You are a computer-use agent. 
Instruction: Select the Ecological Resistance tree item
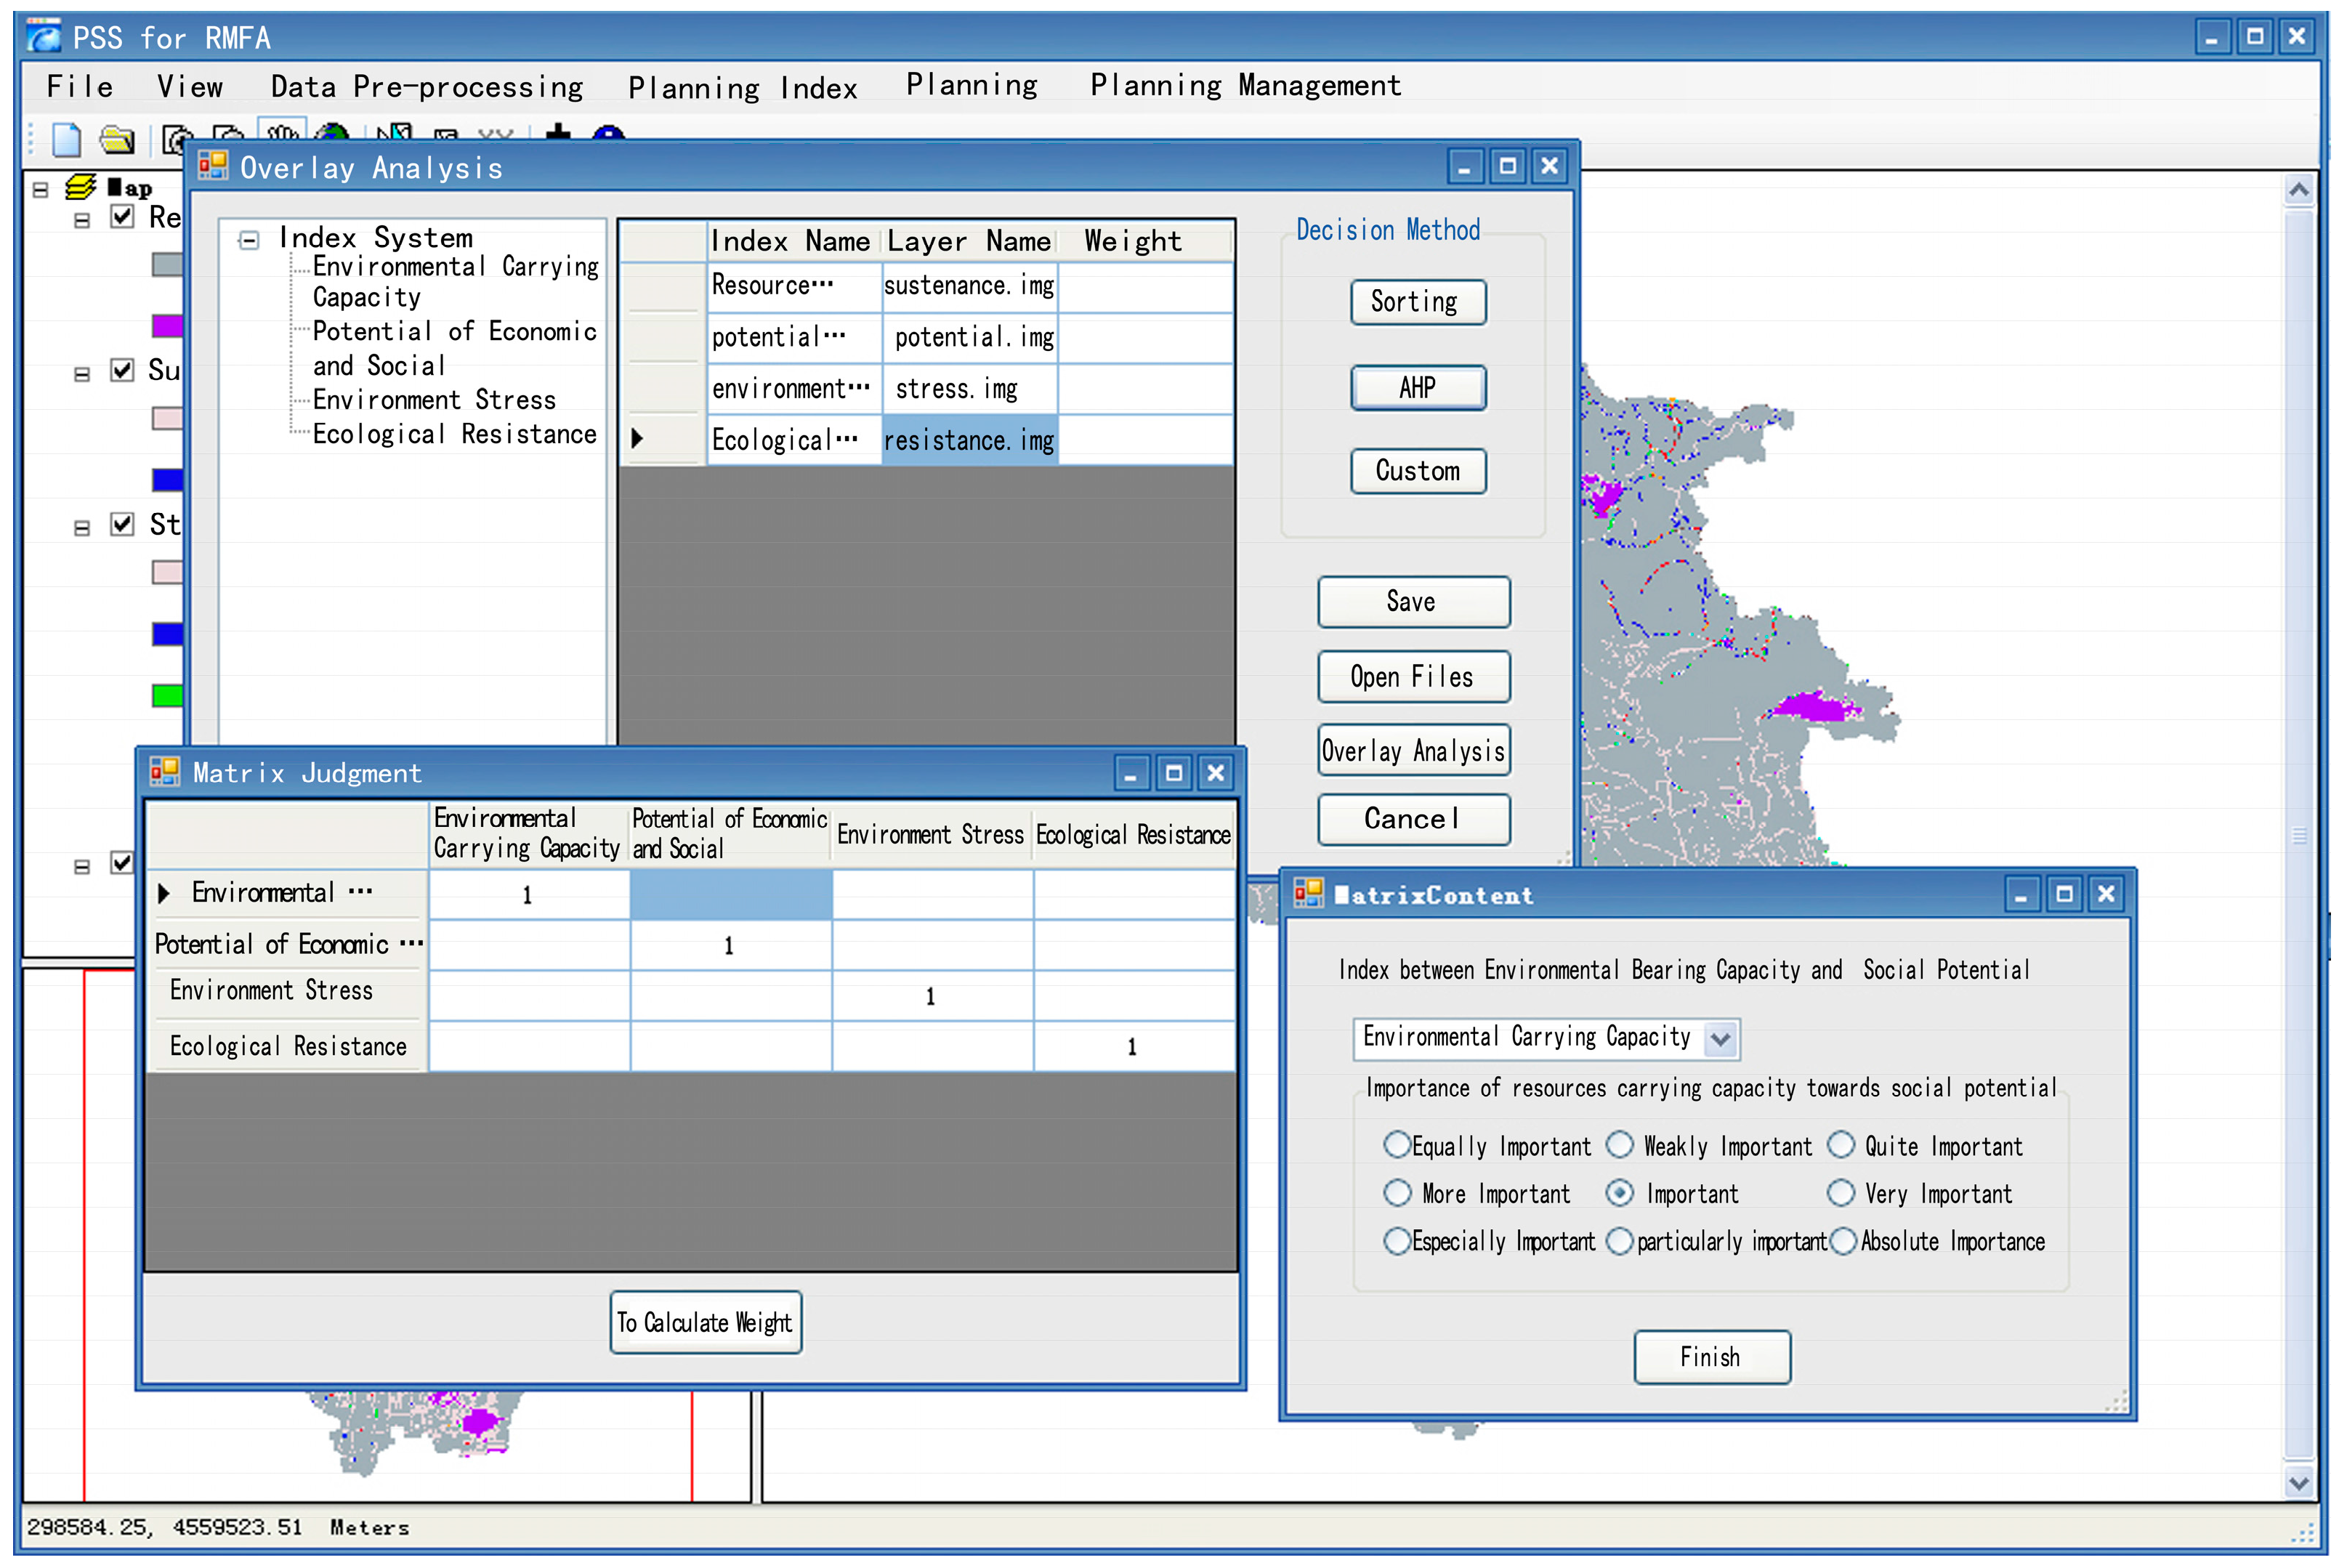point(454,434)
